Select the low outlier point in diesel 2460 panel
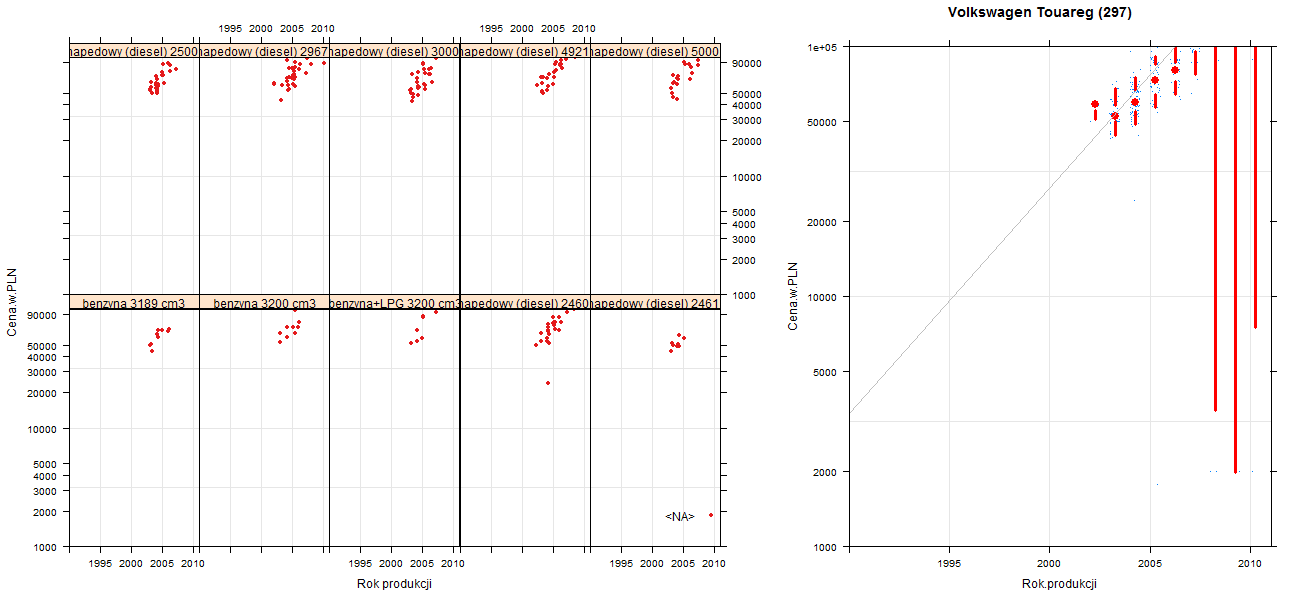Screen dimensions: 1300x600 [x=548, y=383]
